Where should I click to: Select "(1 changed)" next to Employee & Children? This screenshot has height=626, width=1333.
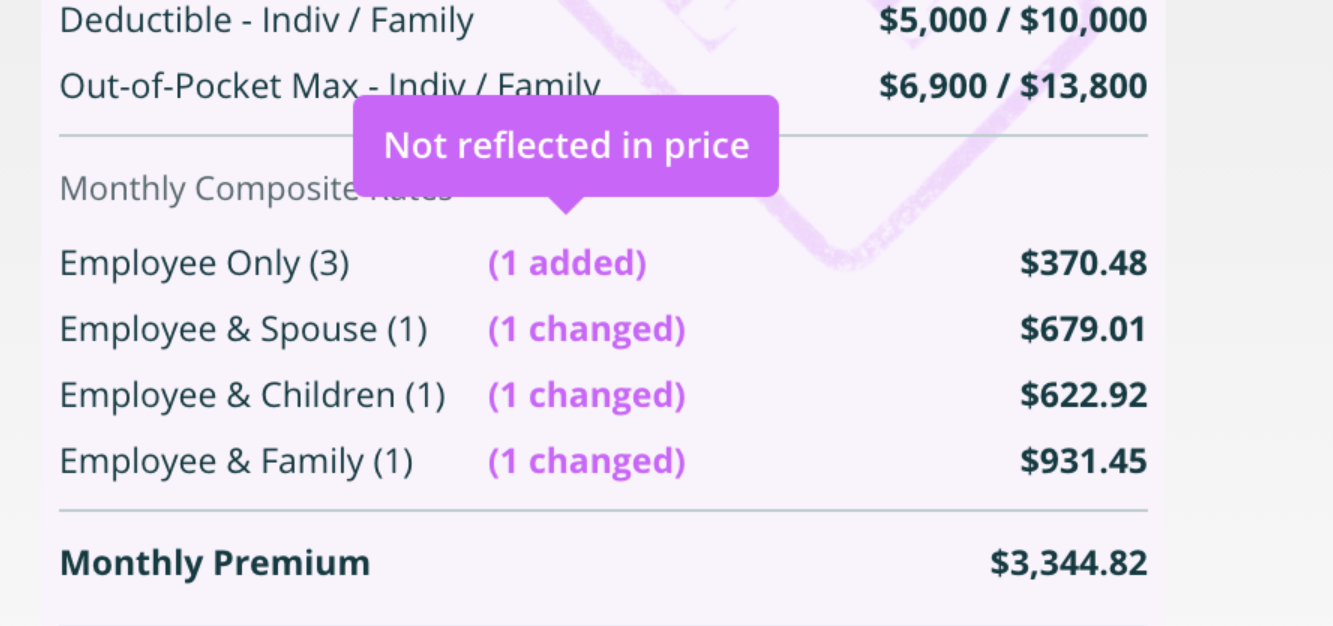tap(587, 396)
